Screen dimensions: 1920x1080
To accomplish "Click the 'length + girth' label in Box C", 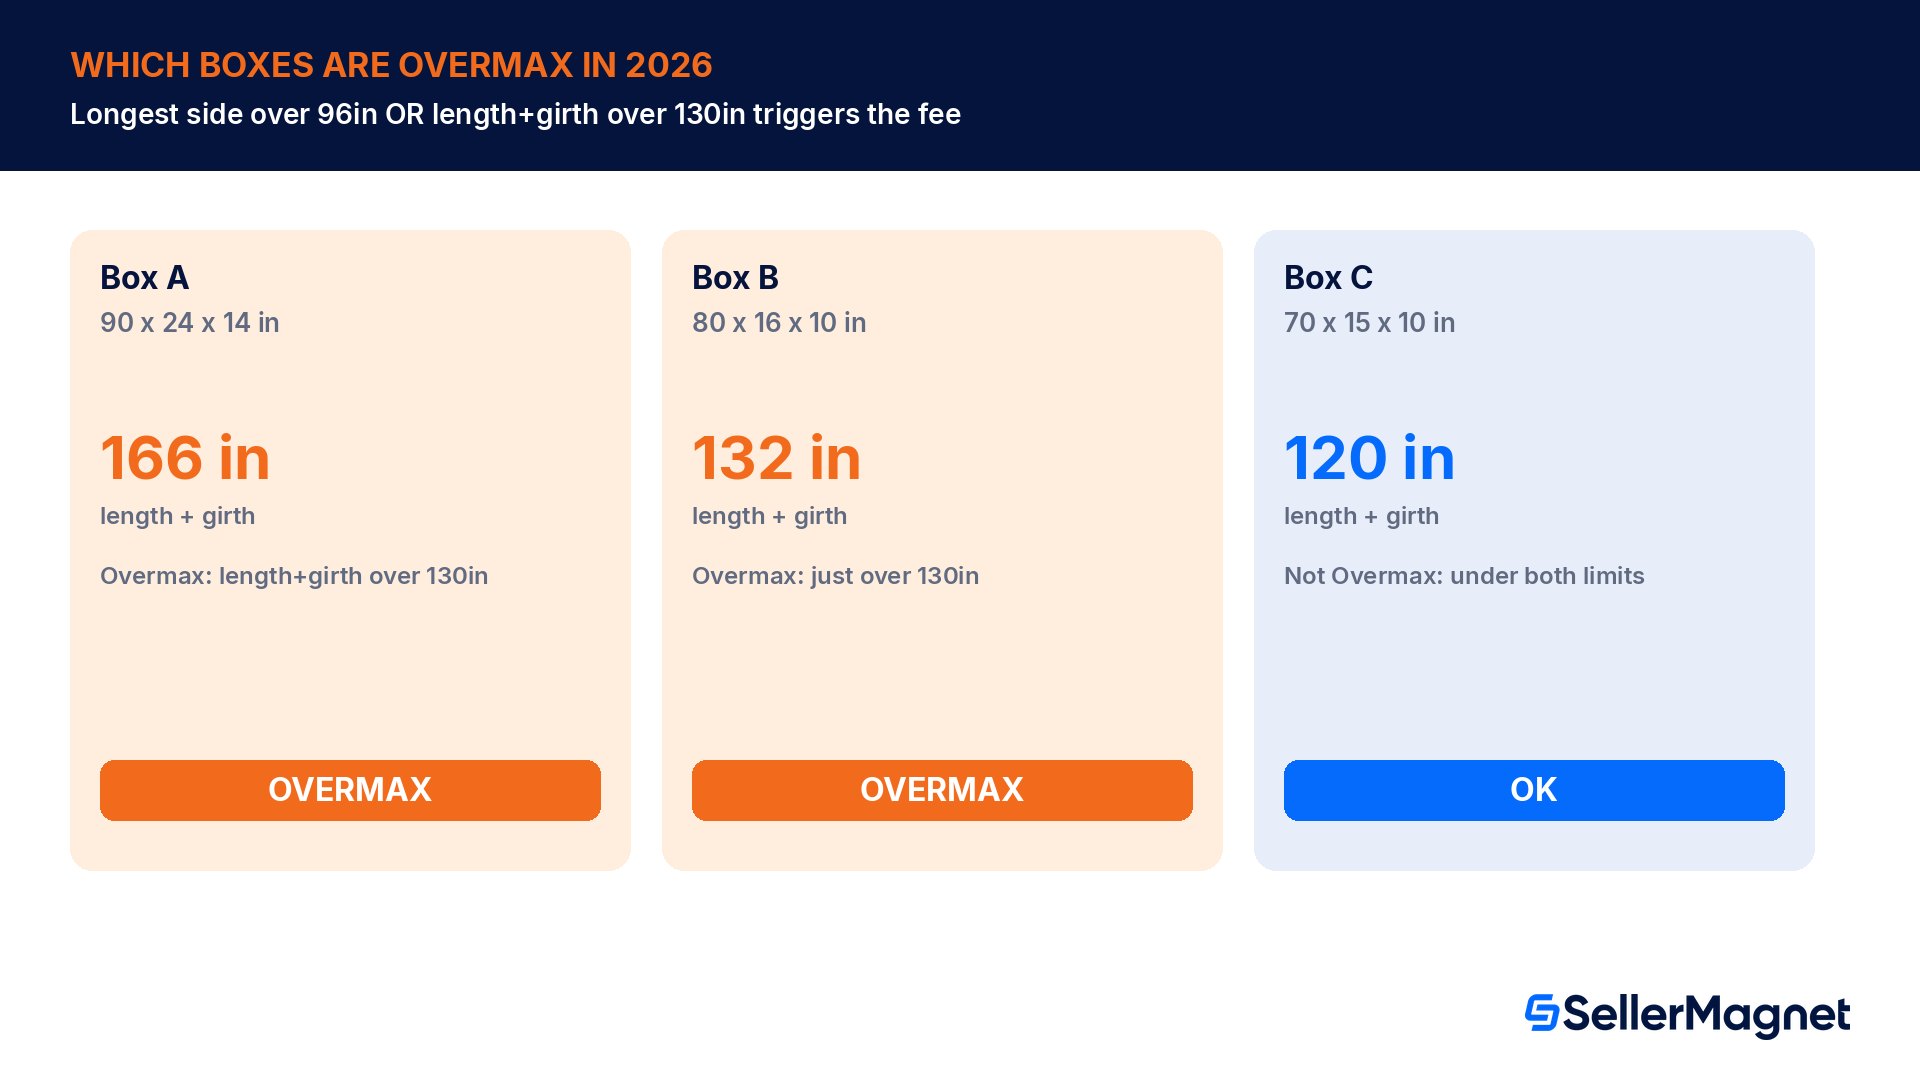I will pos(1361,516).
